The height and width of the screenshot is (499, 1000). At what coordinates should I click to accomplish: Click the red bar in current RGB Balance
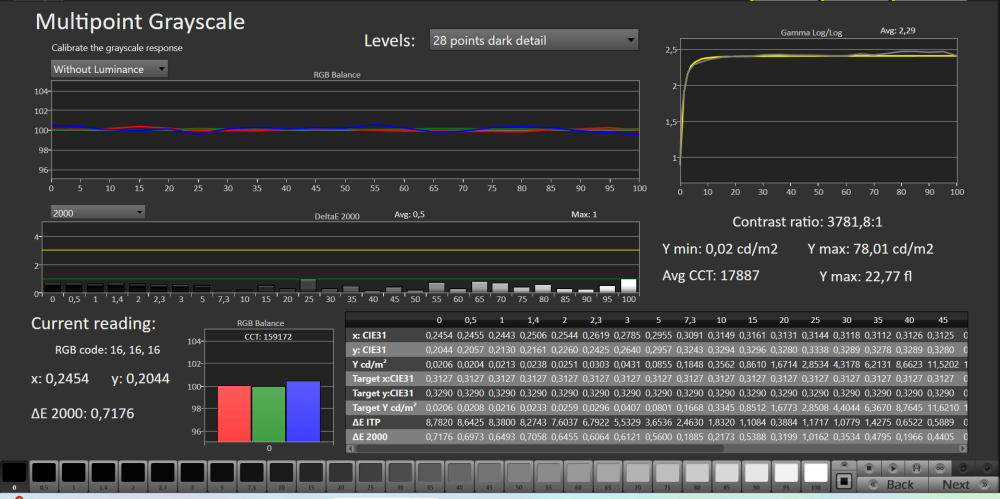234,413
